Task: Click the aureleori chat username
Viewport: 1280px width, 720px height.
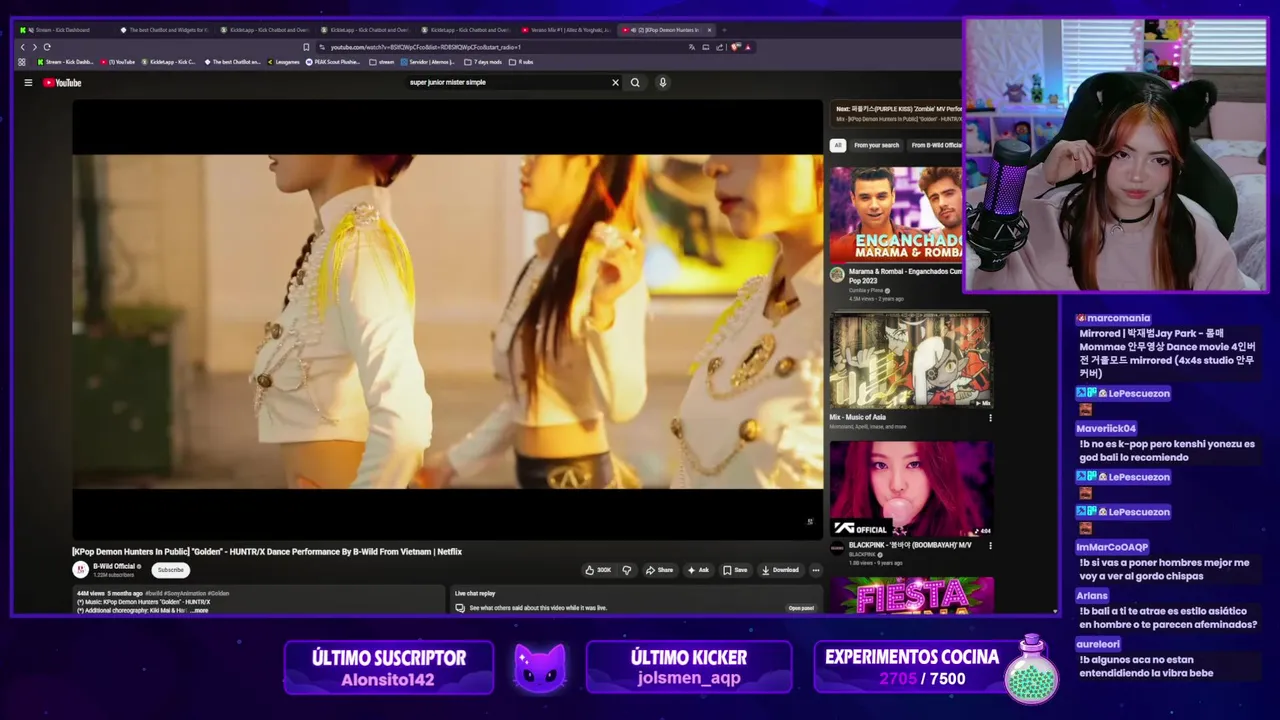Action: coord(1098,644)
